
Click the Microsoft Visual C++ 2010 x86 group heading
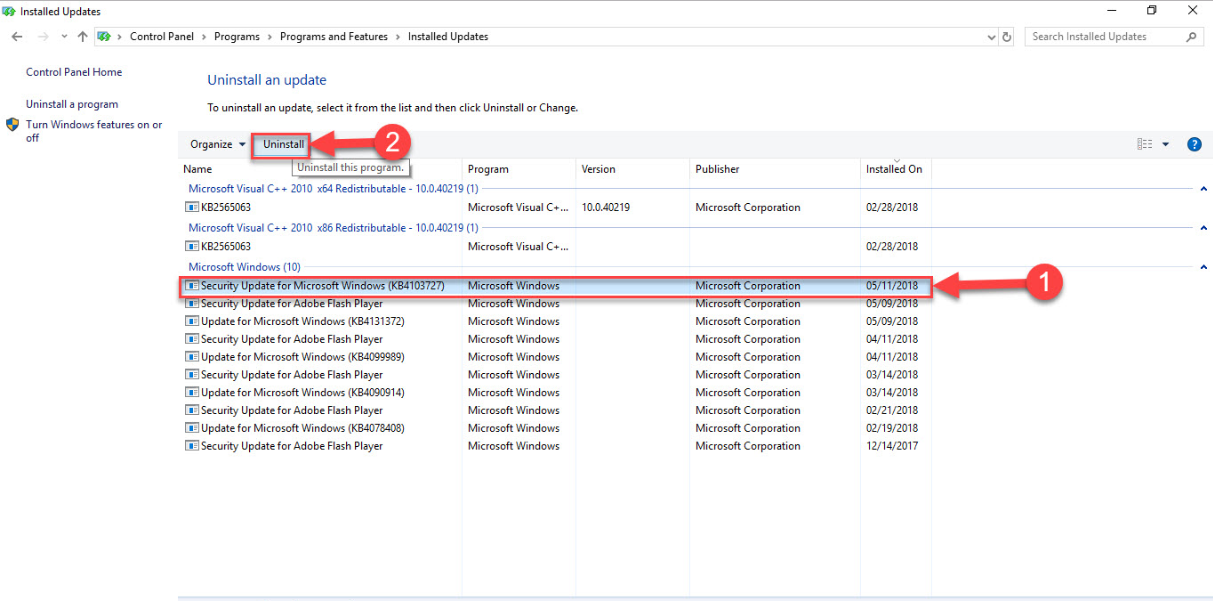click(333, 228)
